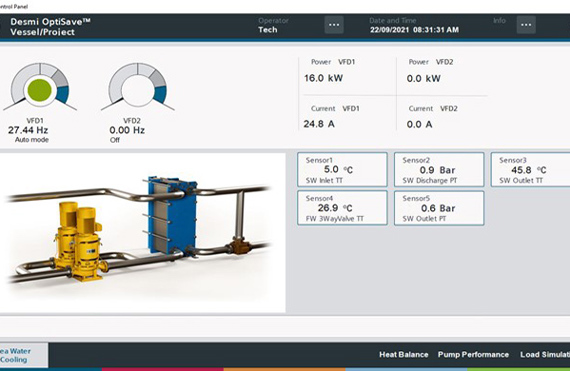Open the Load Simulation page
570x371 pixels.
(x=545, y=355)
